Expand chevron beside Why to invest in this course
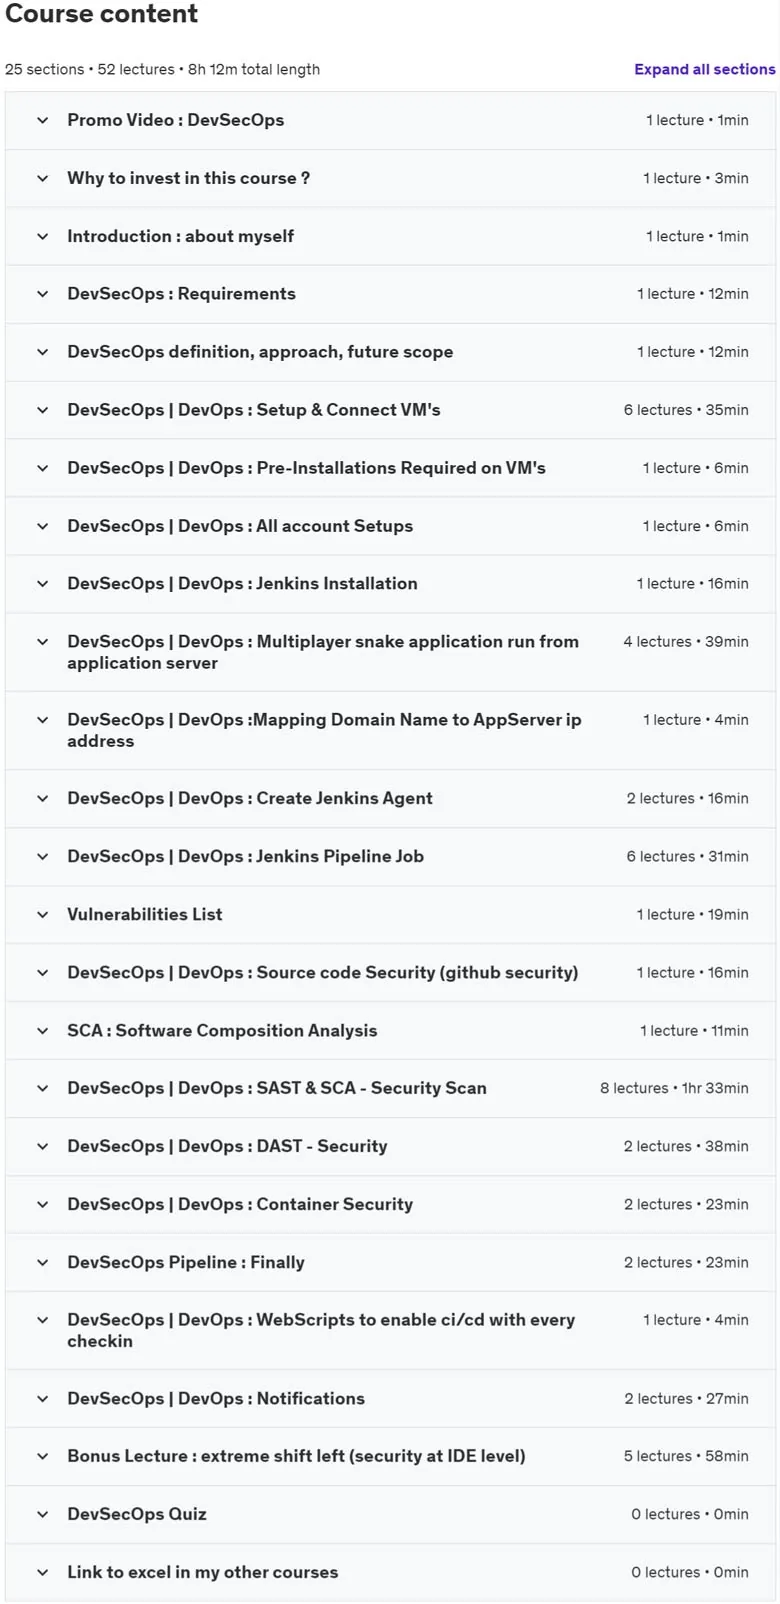This screenshot has height=1604, width=780. coord(42,178)
